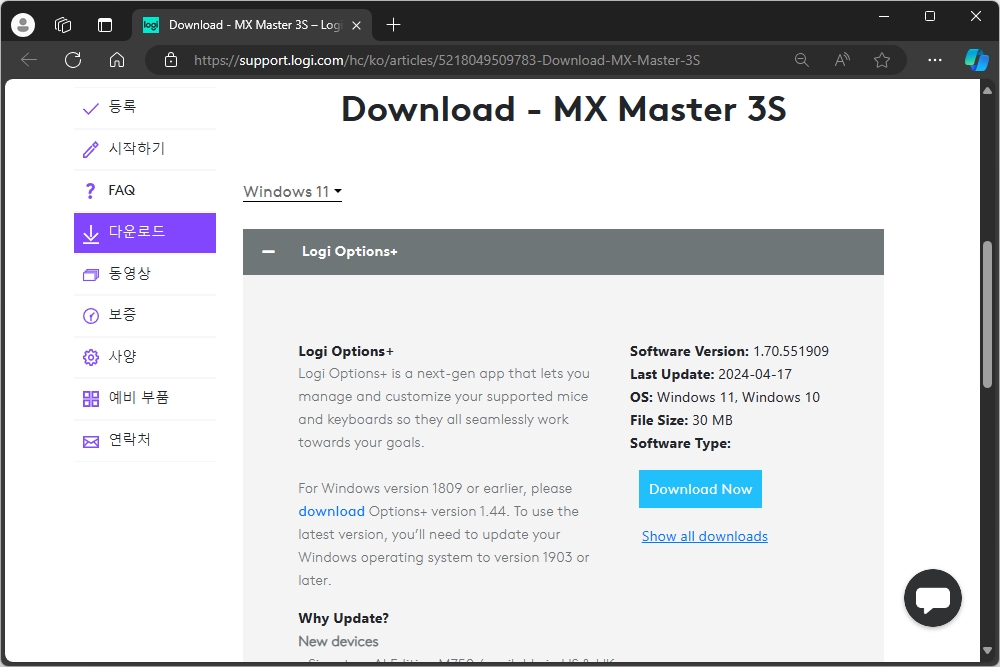Open the 연락처 sidebar item

pyautogui.click(x=145, y=440)
